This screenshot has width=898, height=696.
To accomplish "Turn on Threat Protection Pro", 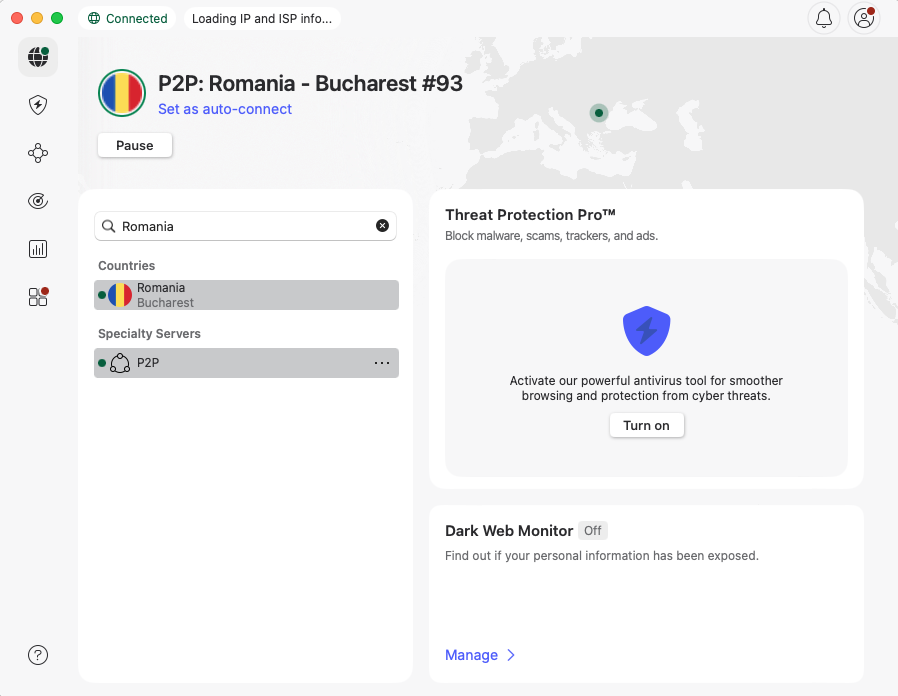I will coord(646,425).
